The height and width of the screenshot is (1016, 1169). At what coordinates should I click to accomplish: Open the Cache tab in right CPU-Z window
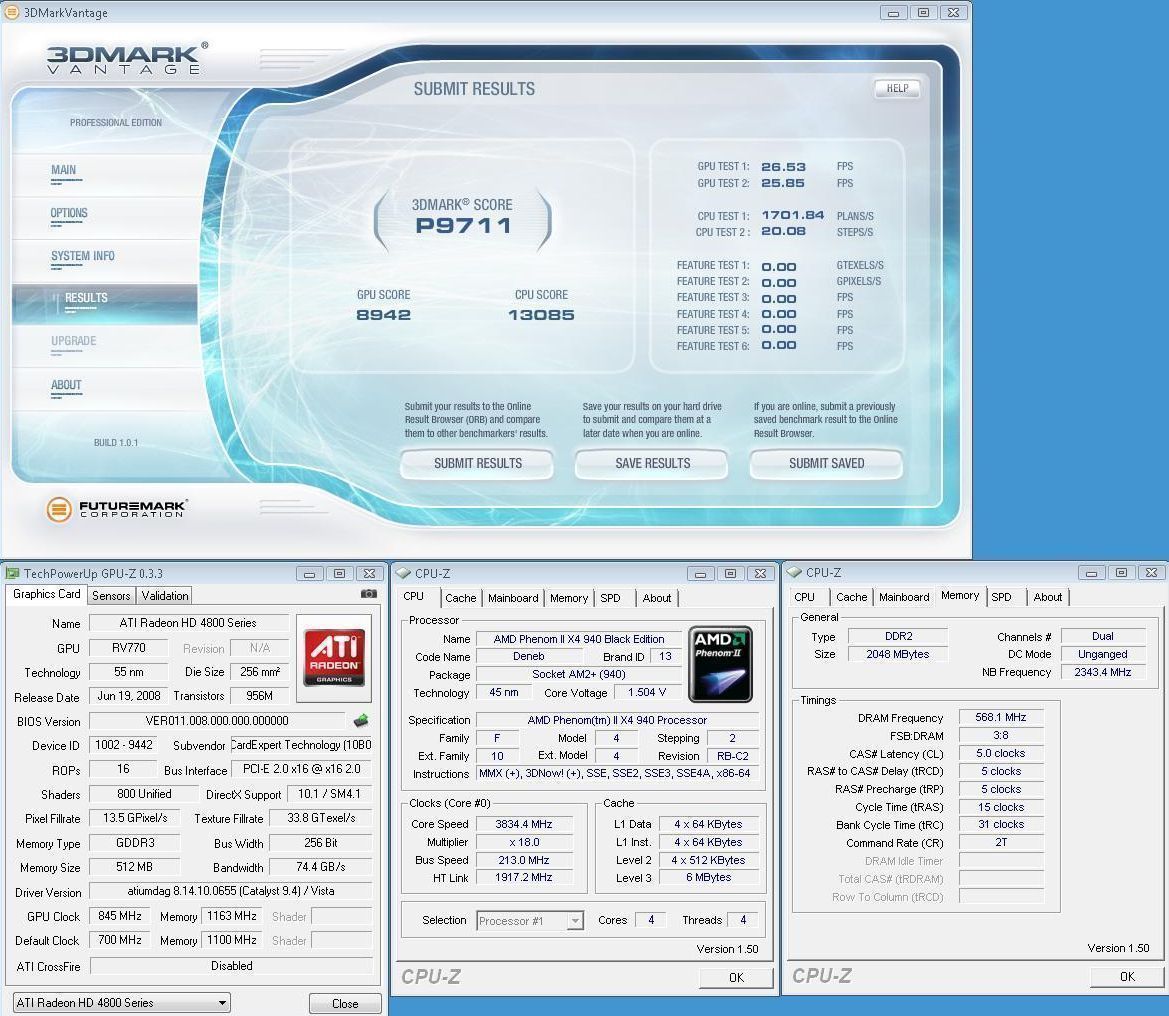click(x=851, y=597)
